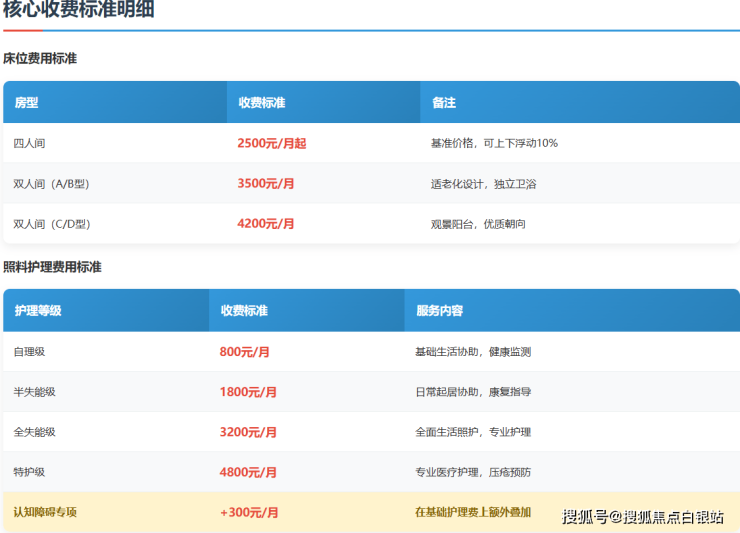Click the 半失能级 row label
Image resolution: width=740 pixels, height=533 pixels.
pyautogui.click(x=34, y=392)
